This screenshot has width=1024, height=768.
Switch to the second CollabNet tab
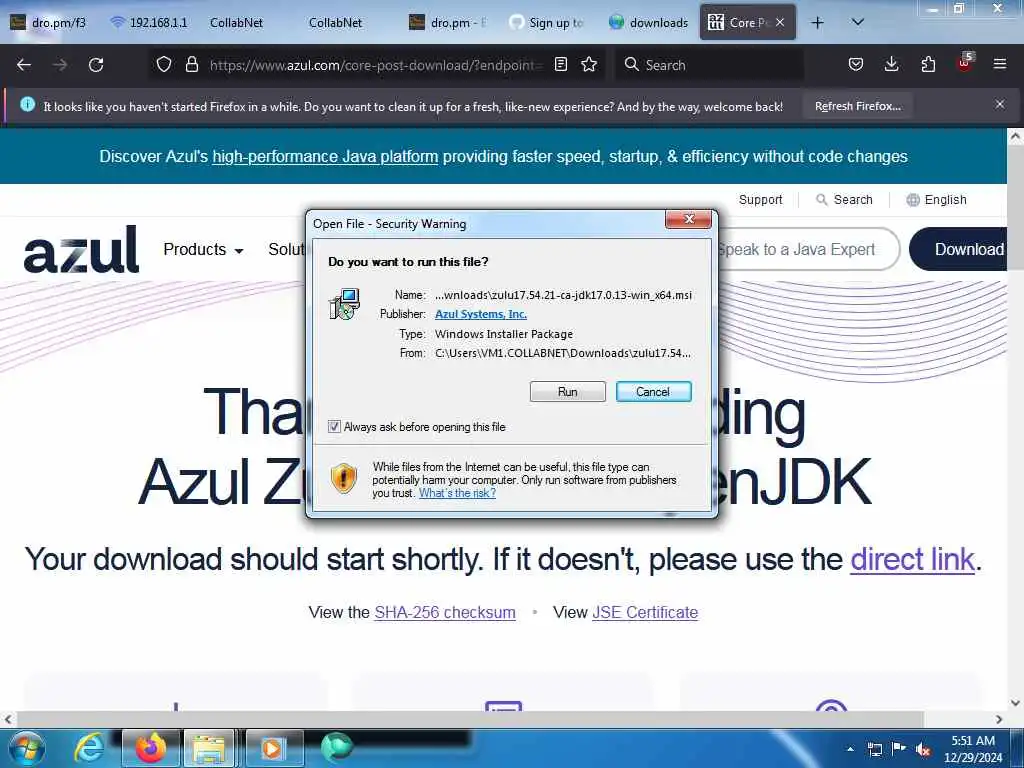click(336, 23)
